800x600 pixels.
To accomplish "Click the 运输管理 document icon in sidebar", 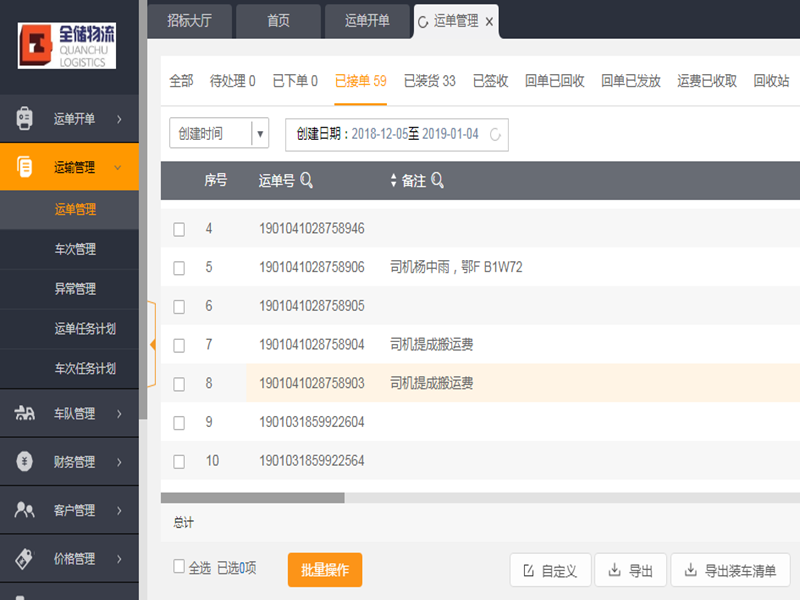I will 23,168.
